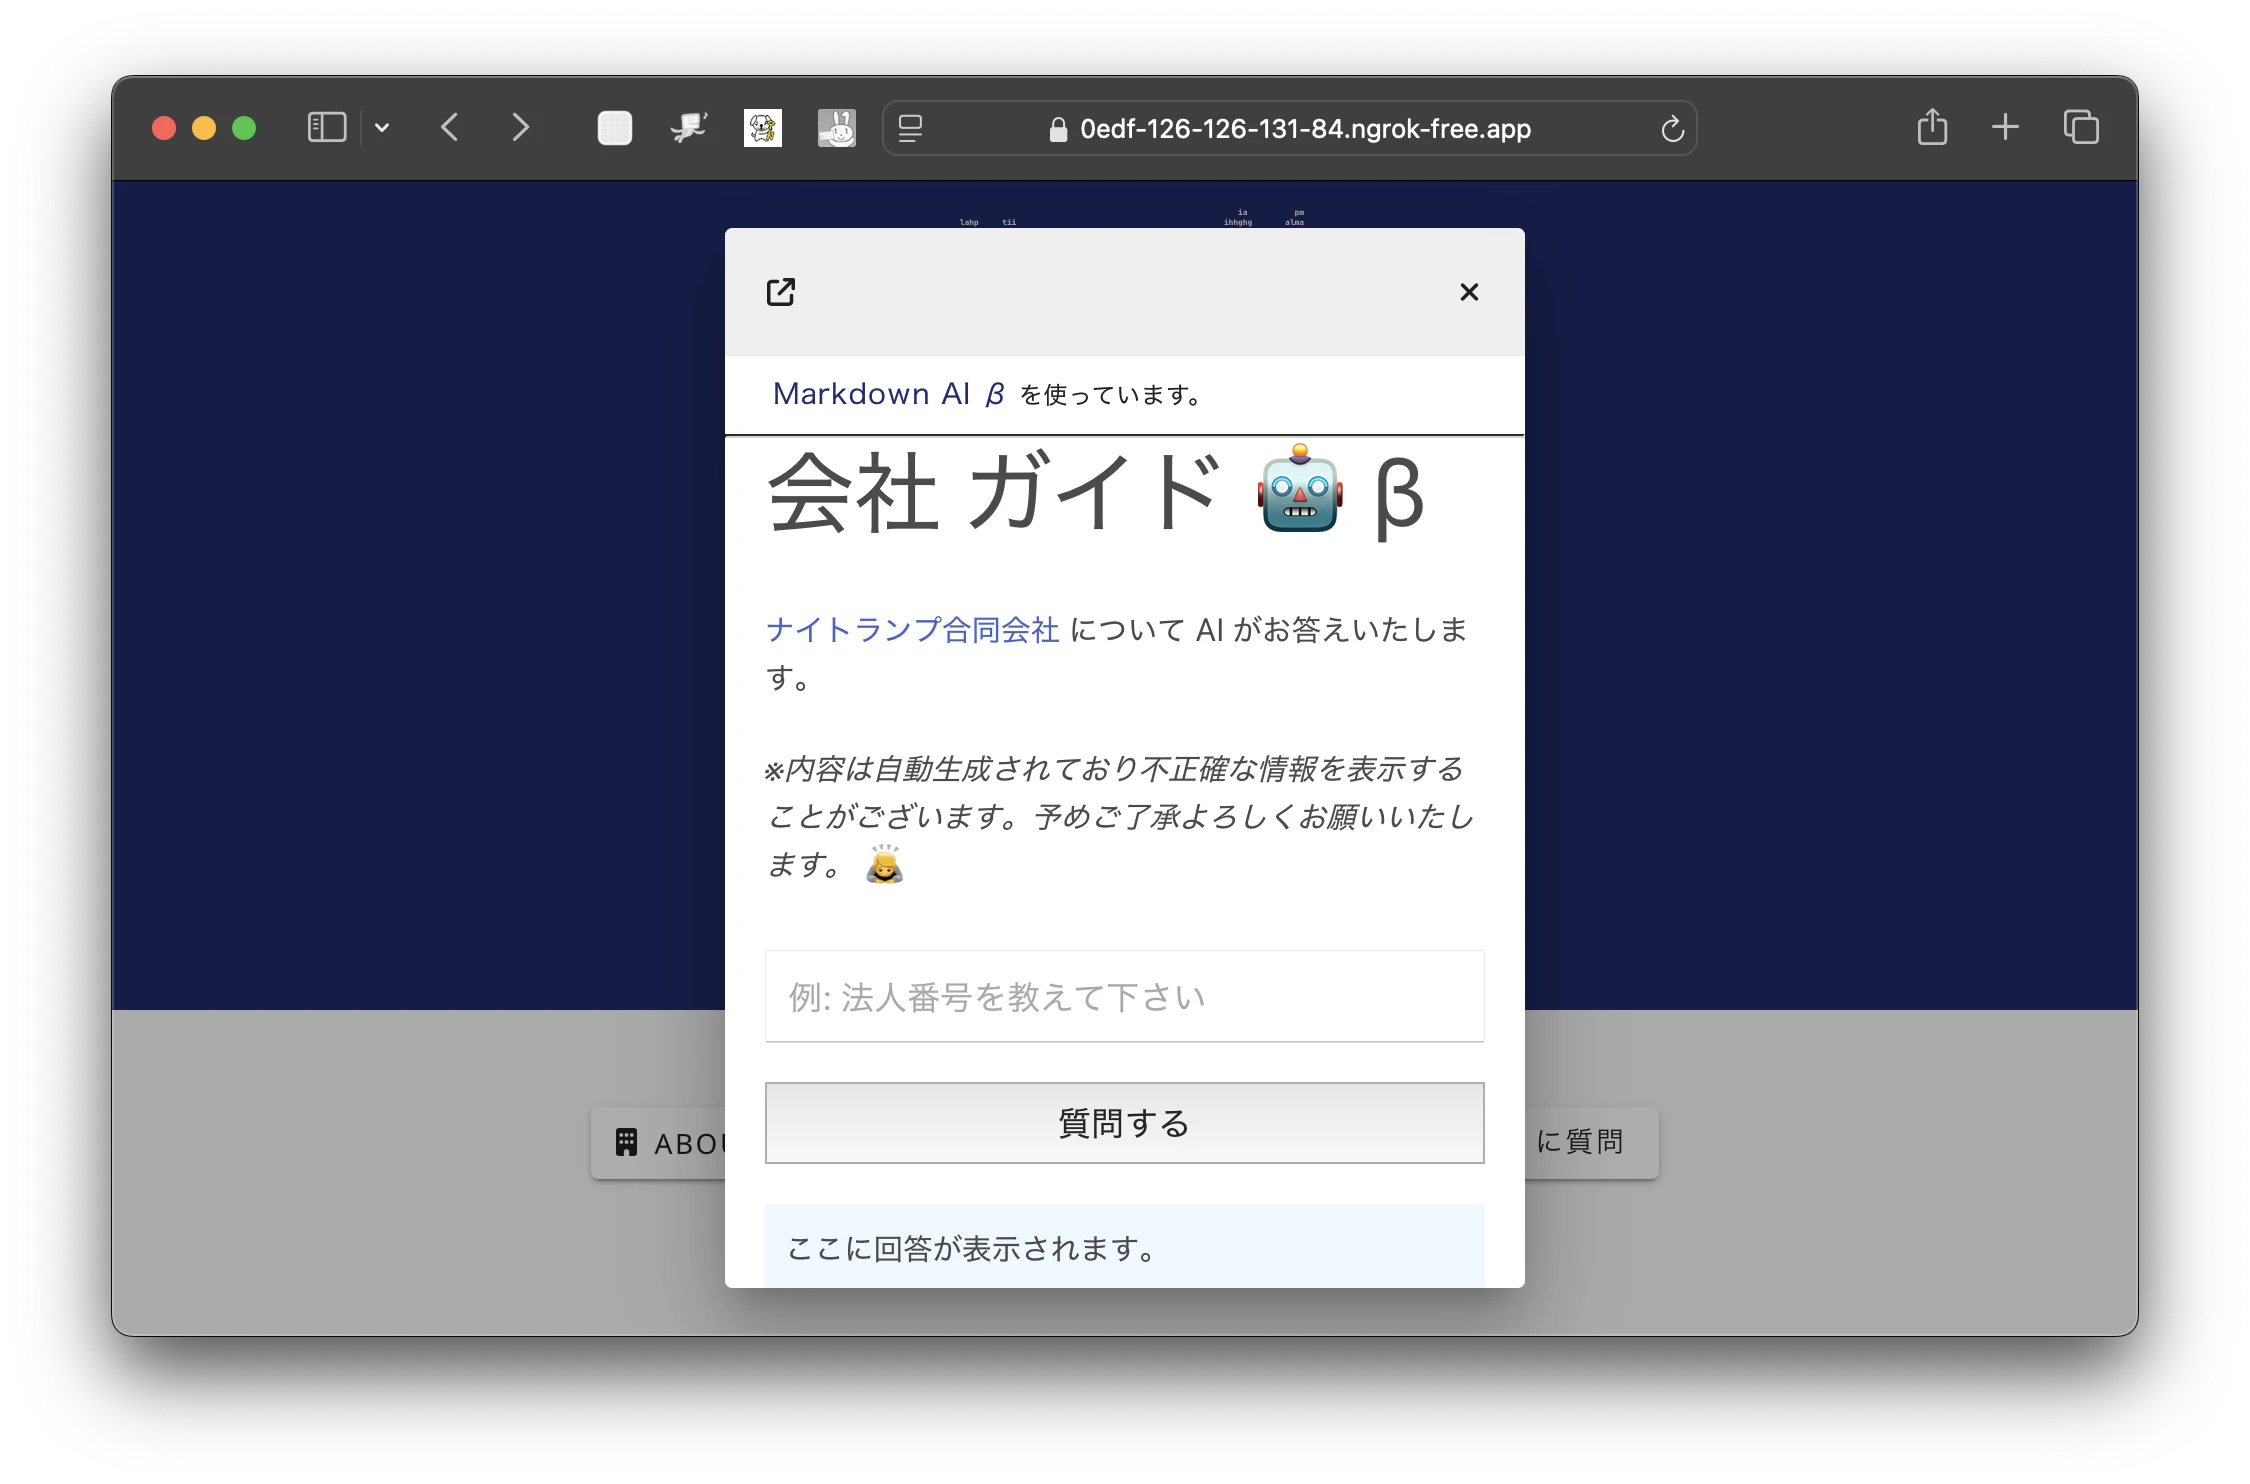This screenshot has height=1484, width=2250.
Task: Open the bird favicon bookmark
Action: tap(688, 128)
